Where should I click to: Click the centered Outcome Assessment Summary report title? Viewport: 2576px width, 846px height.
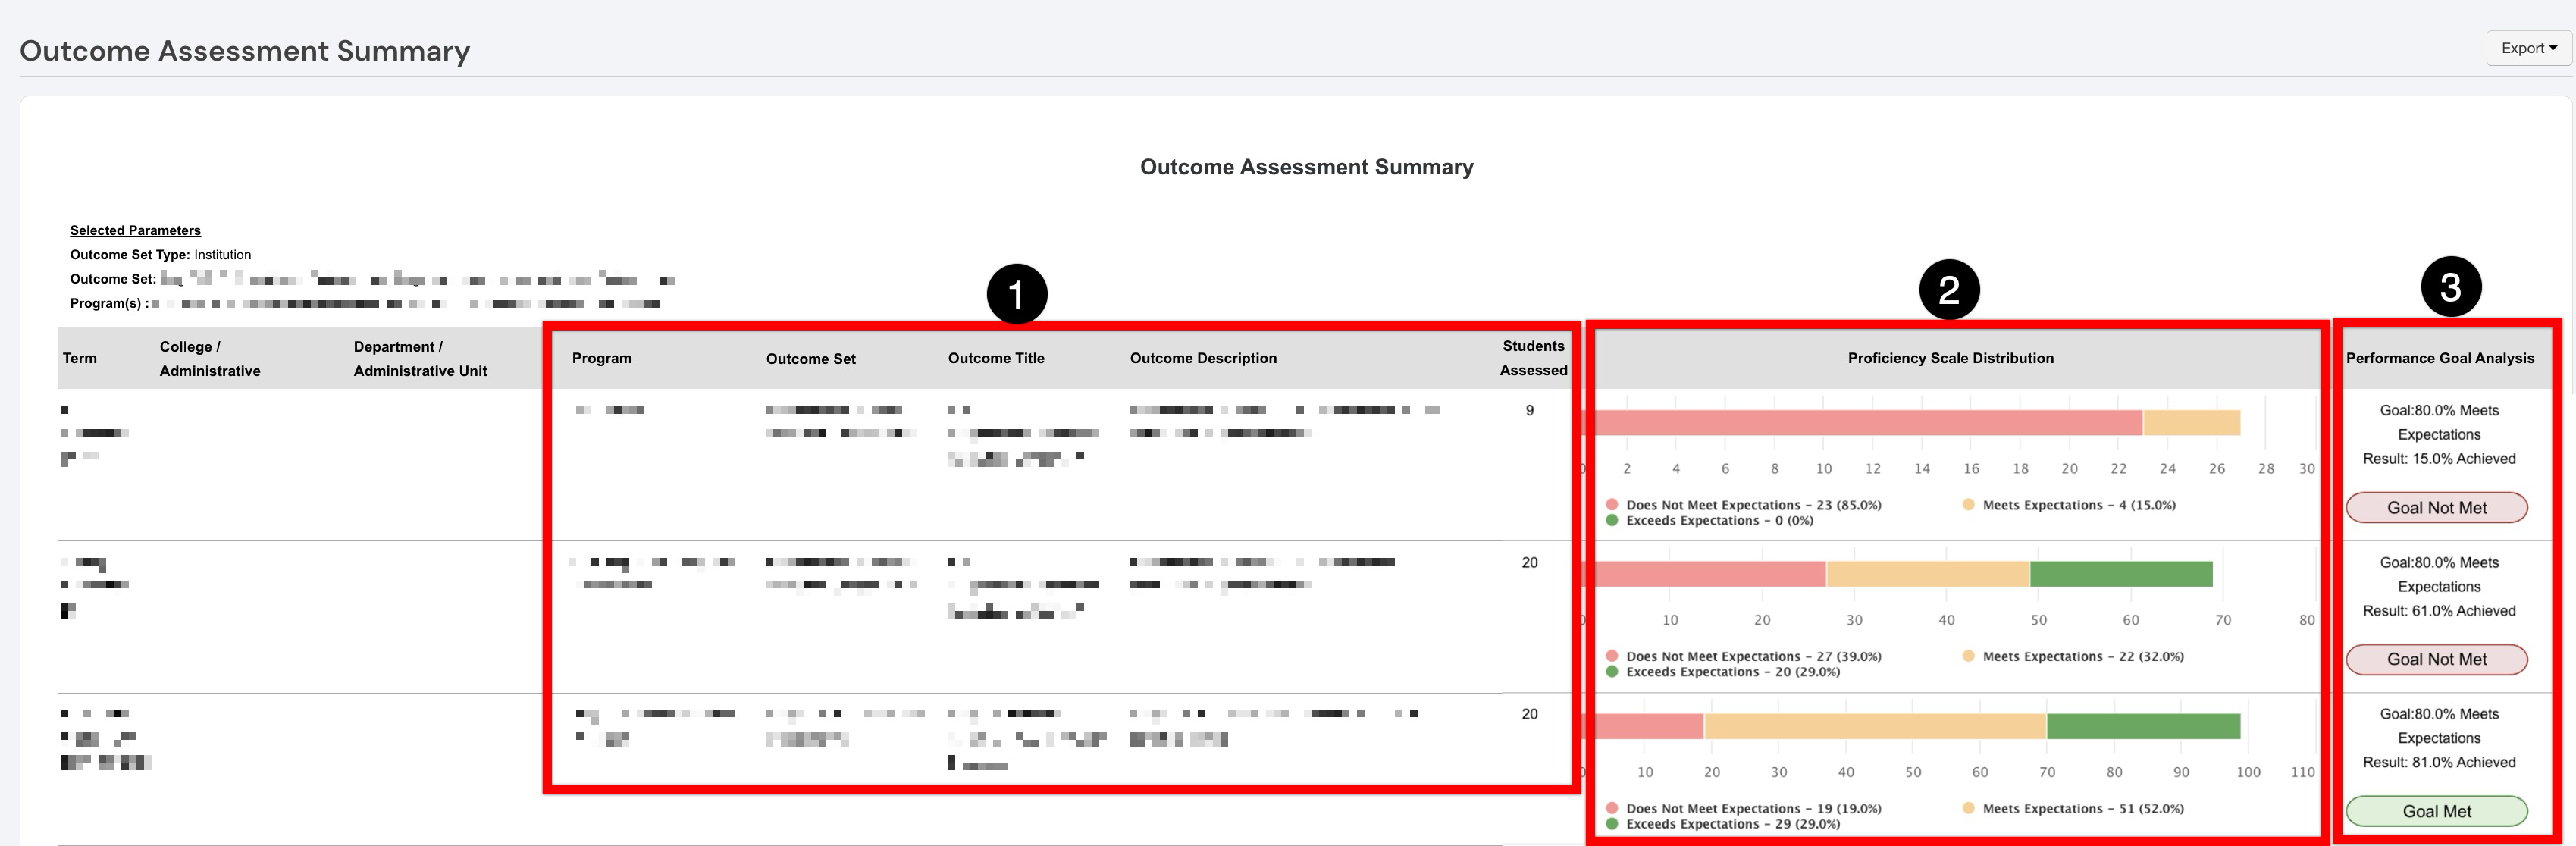click(1307, 167)
